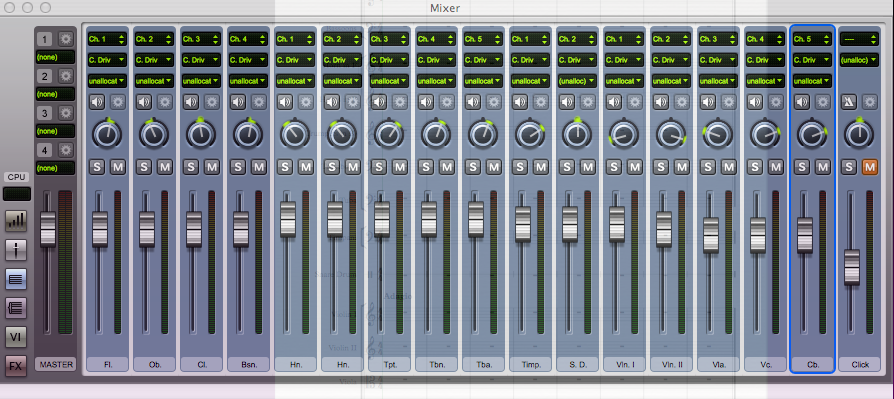
Task: Solo the Vln. I strip
Action: click(613, 167)
